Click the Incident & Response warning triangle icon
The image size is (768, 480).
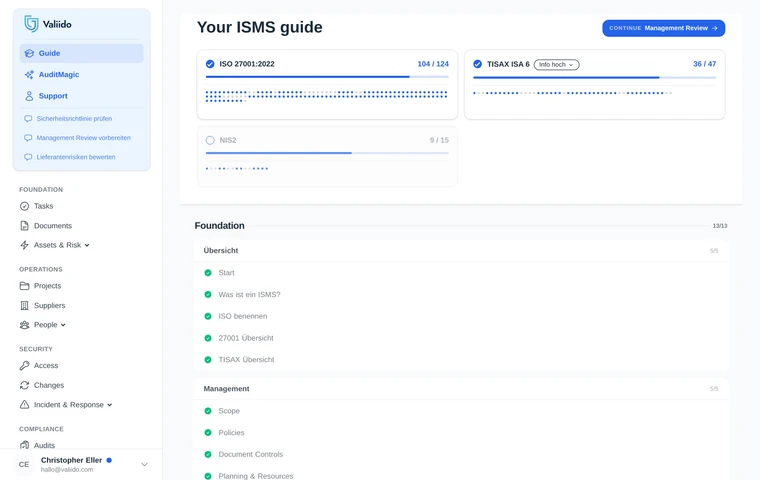pyautogui.click(x=24, y=405)
